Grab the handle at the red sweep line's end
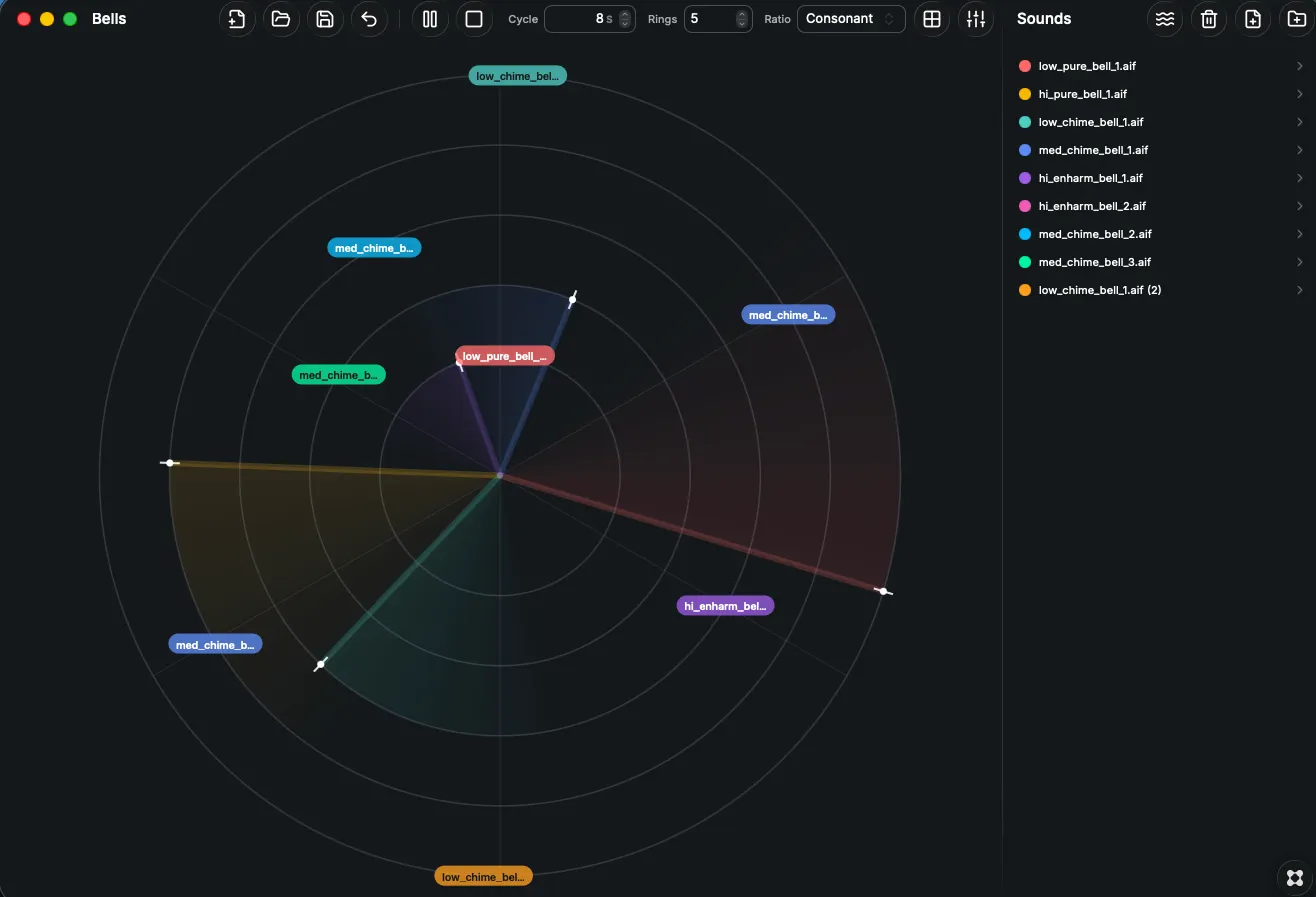Viewport: 1316px width, 897px height. coord(882,591)
